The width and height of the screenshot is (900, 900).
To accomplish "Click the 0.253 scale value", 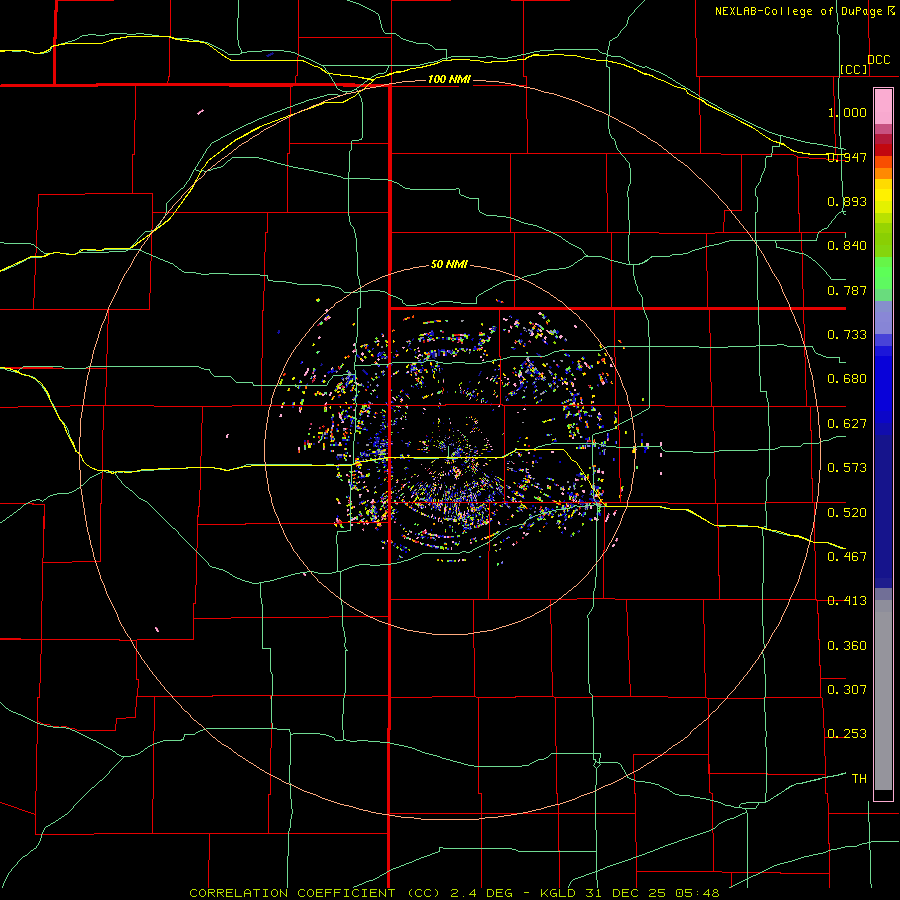I will tap(847, 734).
